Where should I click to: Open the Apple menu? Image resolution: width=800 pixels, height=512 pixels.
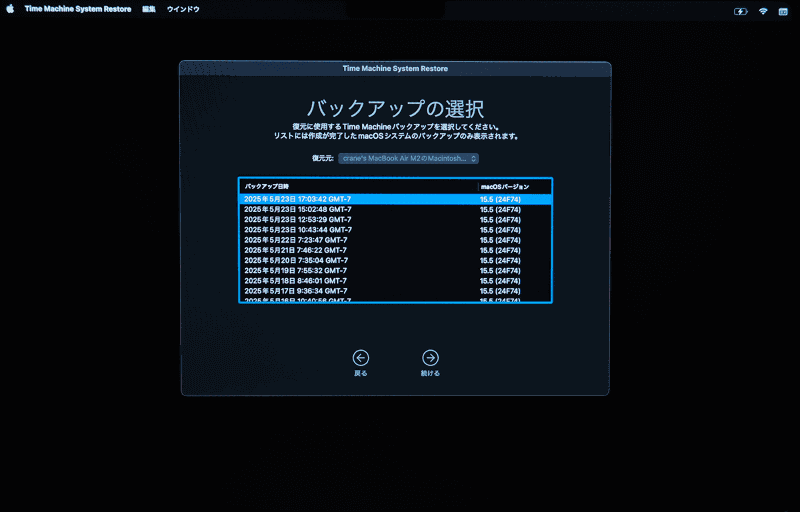point(10,9)
